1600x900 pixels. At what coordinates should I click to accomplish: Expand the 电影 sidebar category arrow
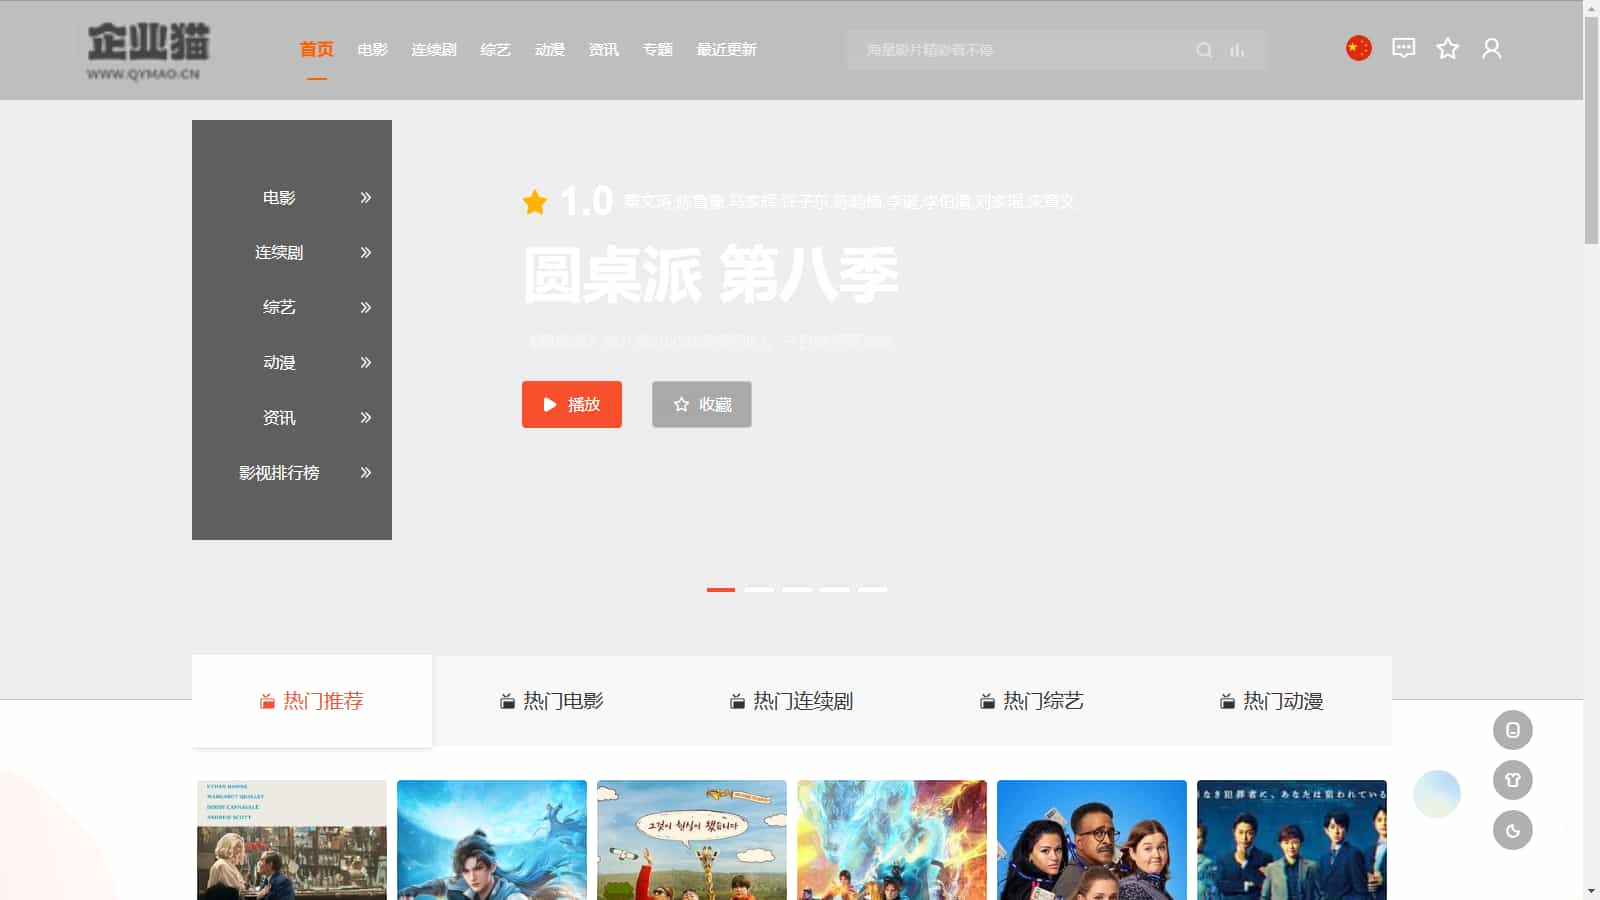click(x=366, y=198)
